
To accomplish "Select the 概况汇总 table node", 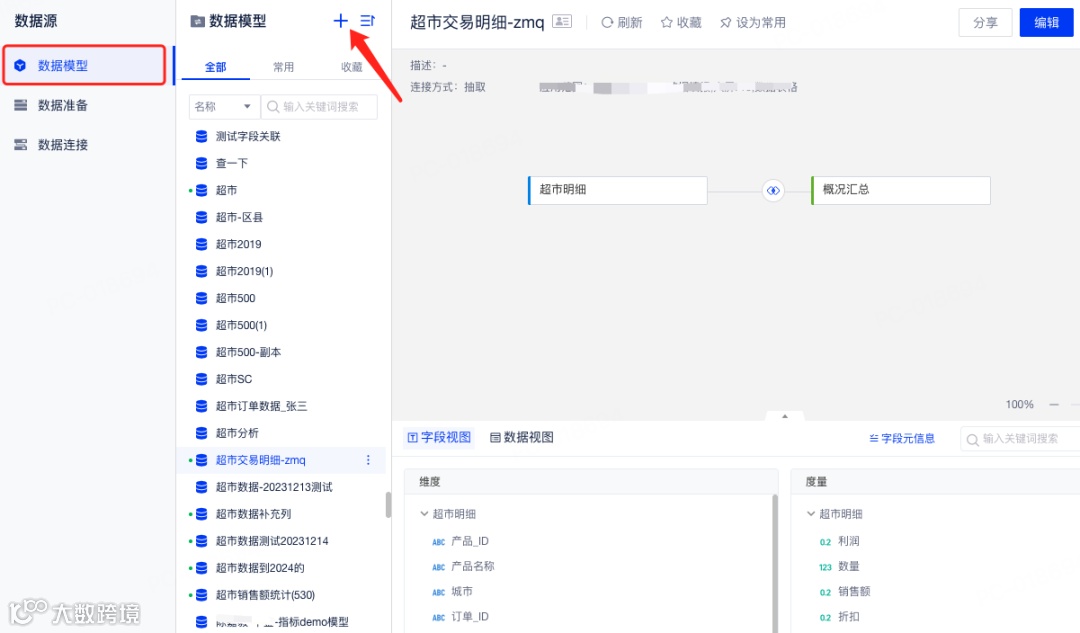I will pyautogui.click(x=901, y=190).
